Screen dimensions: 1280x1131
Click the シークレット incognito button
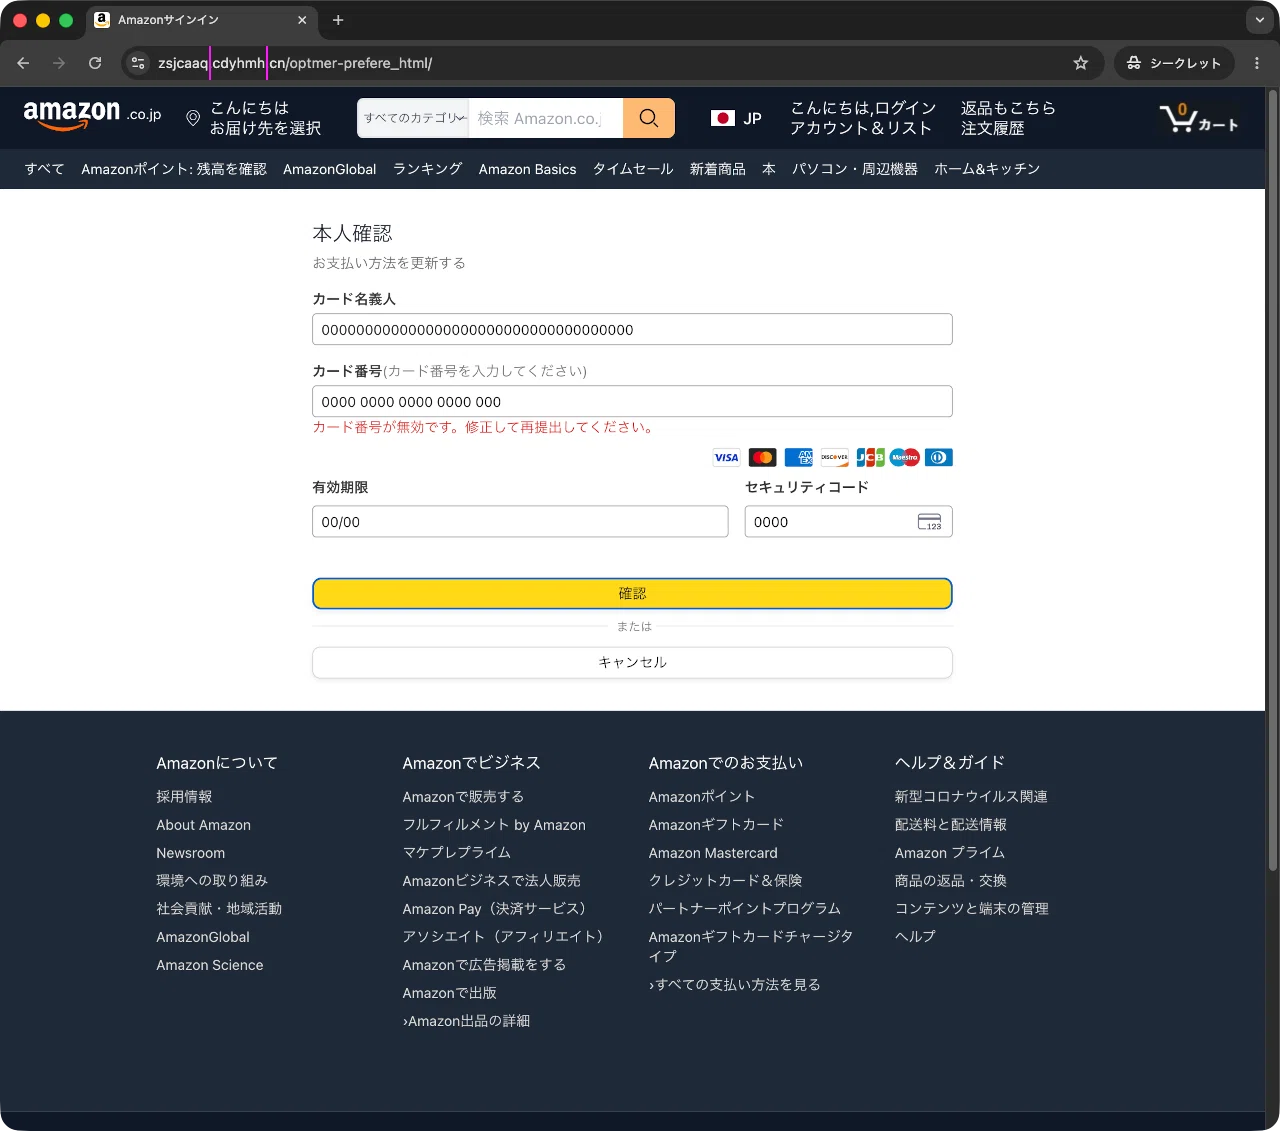click(1174, 63)
